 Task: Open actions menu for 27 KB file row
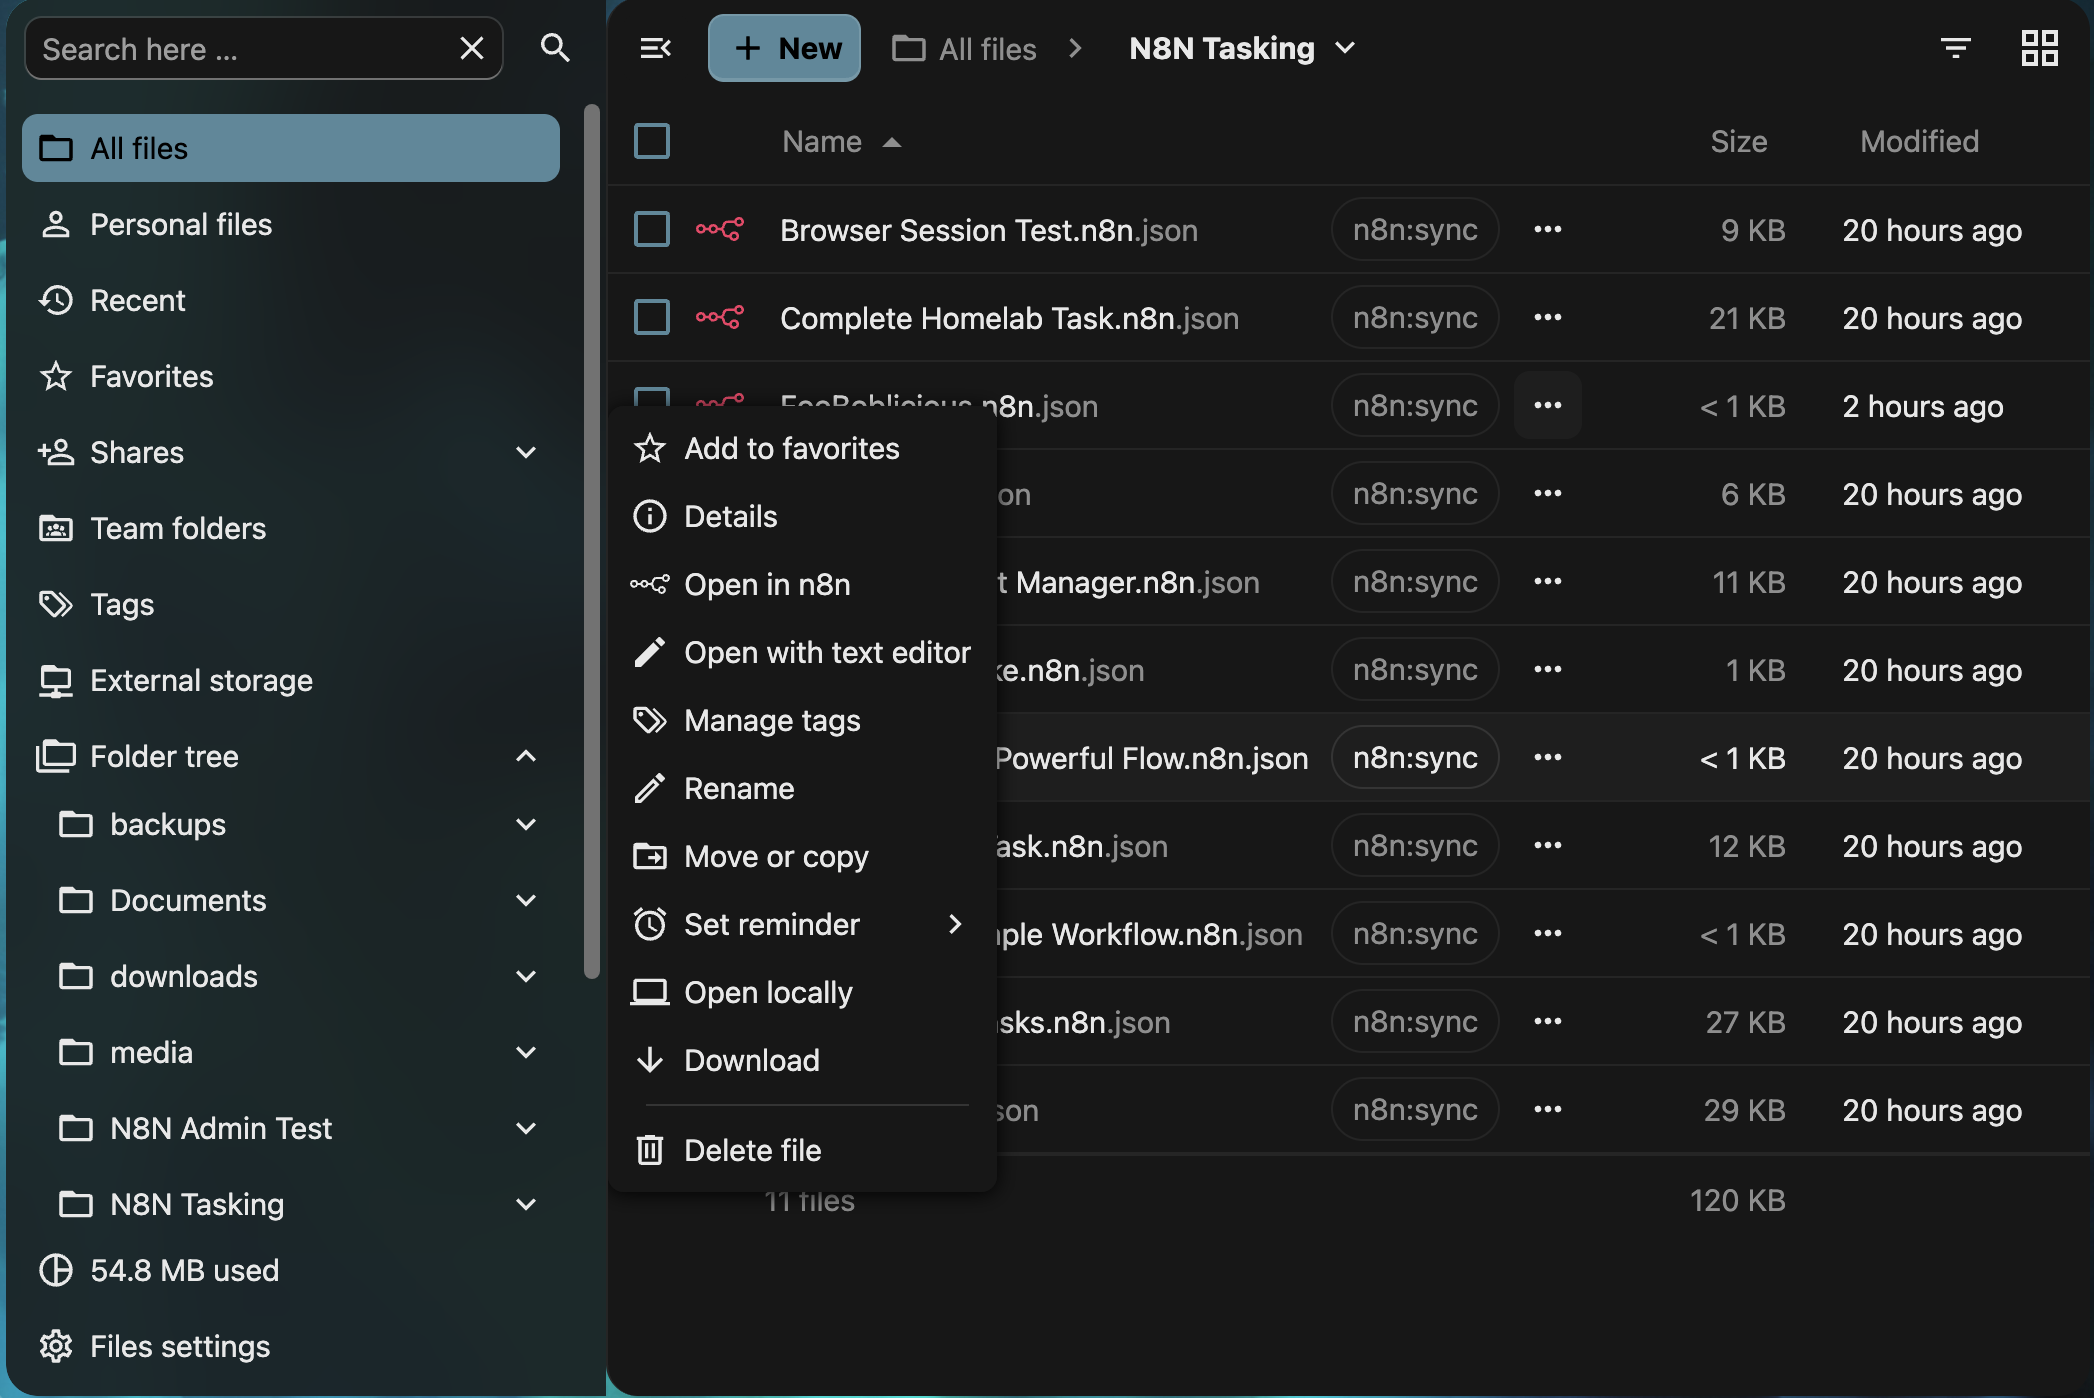tap(1548, 1022)
